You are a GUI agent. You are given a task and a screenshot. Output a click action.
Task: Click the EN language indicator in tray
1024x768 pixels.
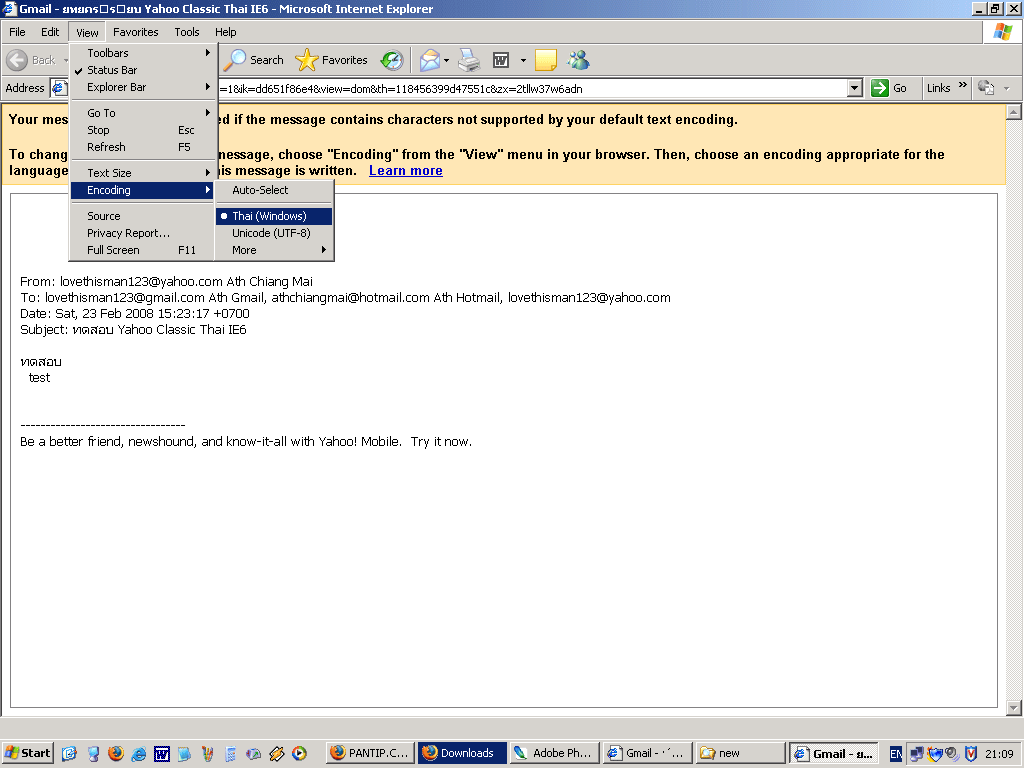(x=896, y=754)
